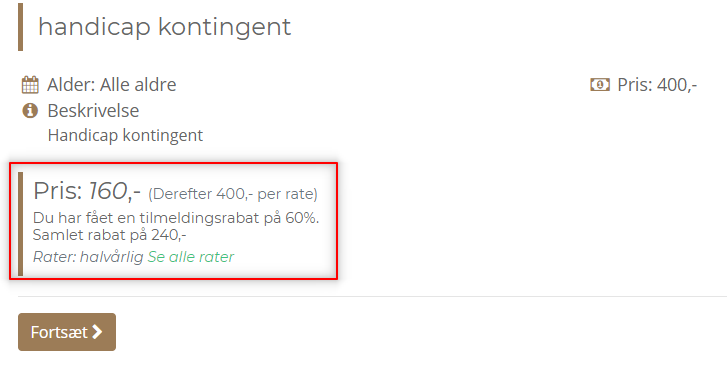
Task: Click the Fortsæt button
Action: pos(67,332)
